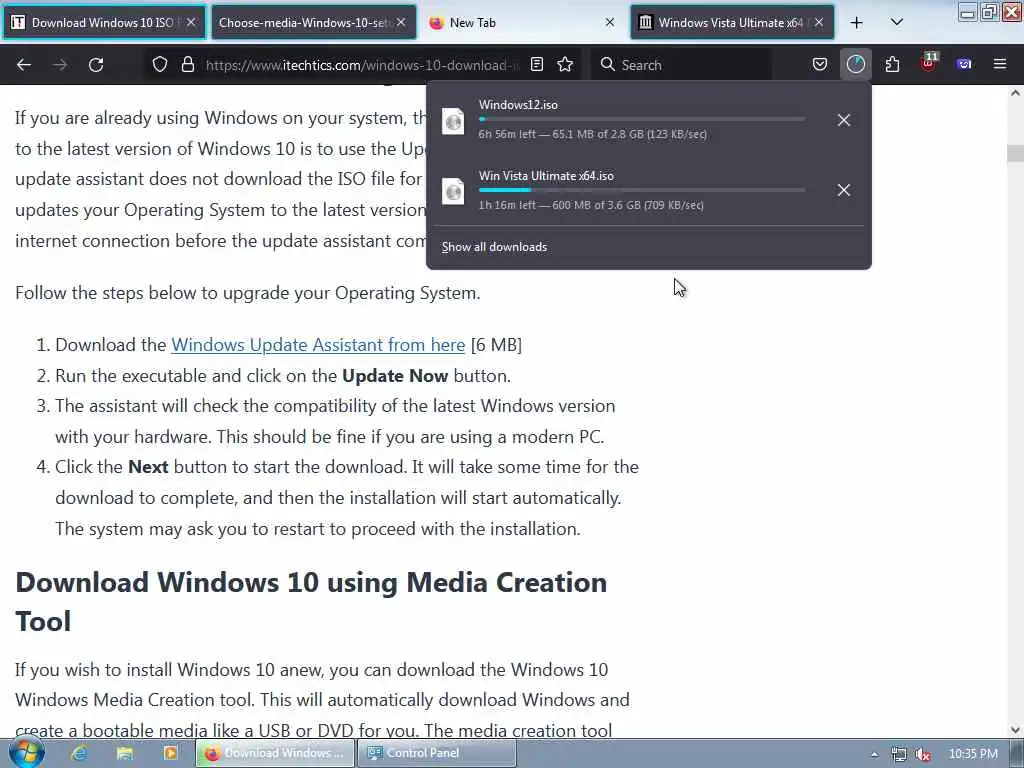Click the purple mask extension icon
This screenshot has width=1024, height=768.
pyautogui.click(x=964, y=65)
